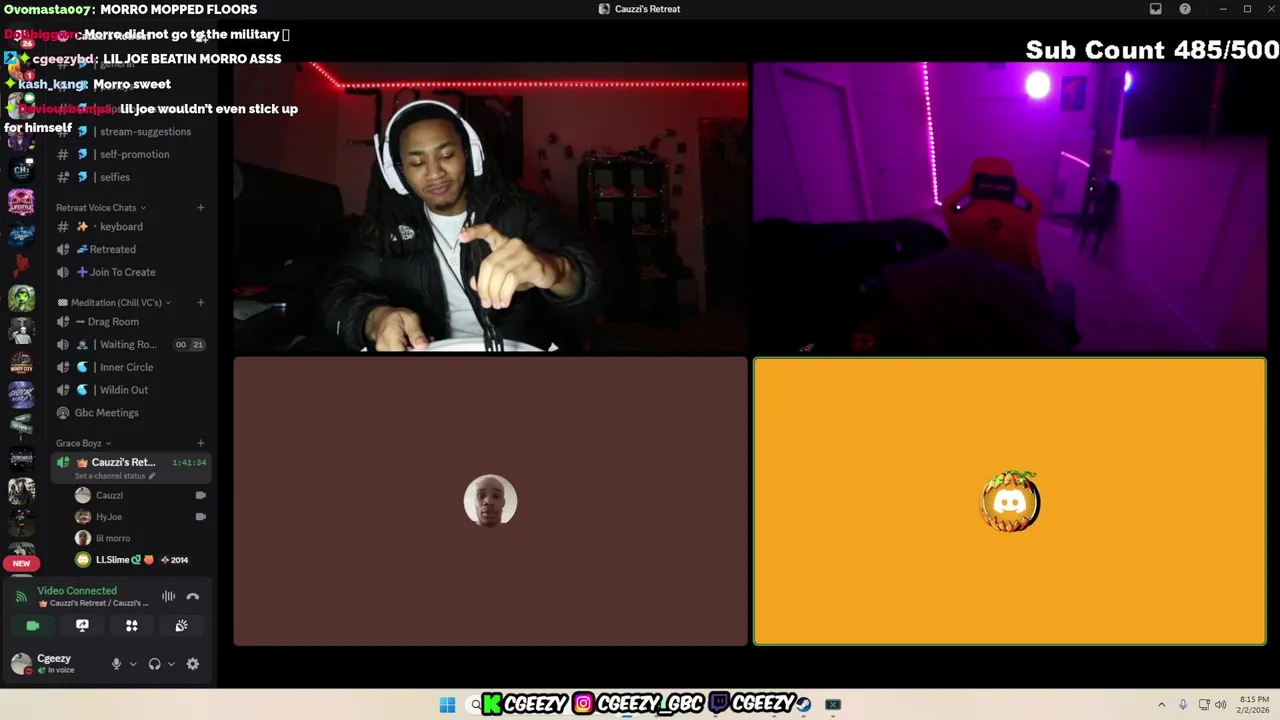Open the stream-suggestions text channel
Viewport: 1280px width, 720px height.
(x=131, y=131)
